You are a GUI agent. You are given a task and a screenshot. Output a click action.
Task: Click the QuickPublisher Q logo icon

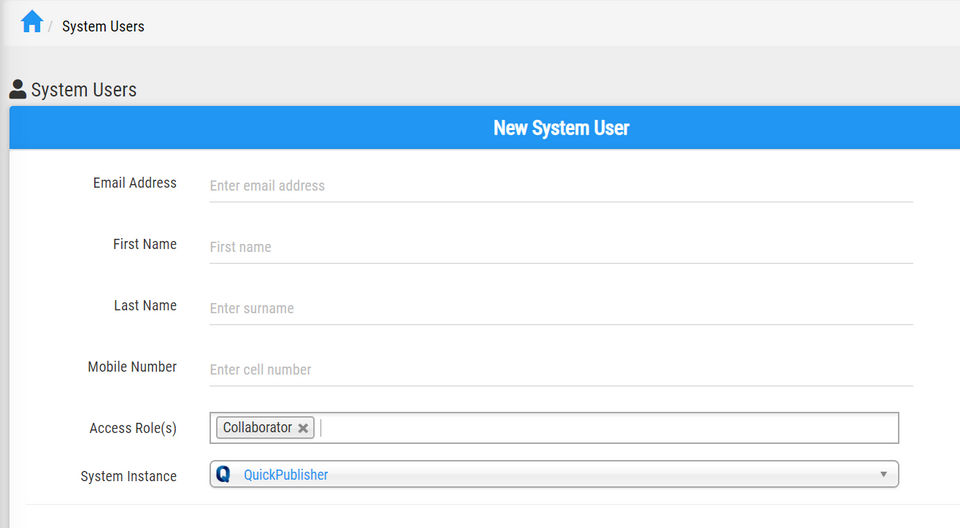click(x=223, y=474)
